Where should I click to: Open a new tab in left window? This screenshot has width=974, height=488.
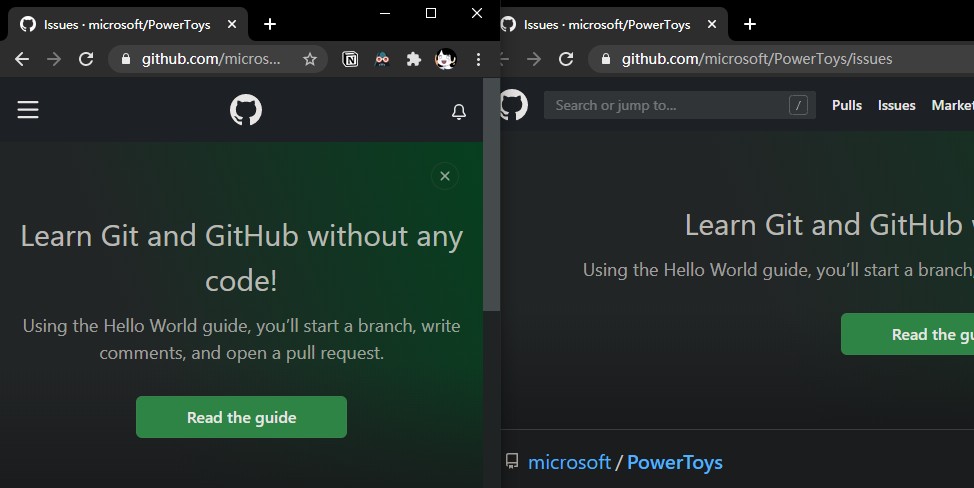click(x=270, y=24)
